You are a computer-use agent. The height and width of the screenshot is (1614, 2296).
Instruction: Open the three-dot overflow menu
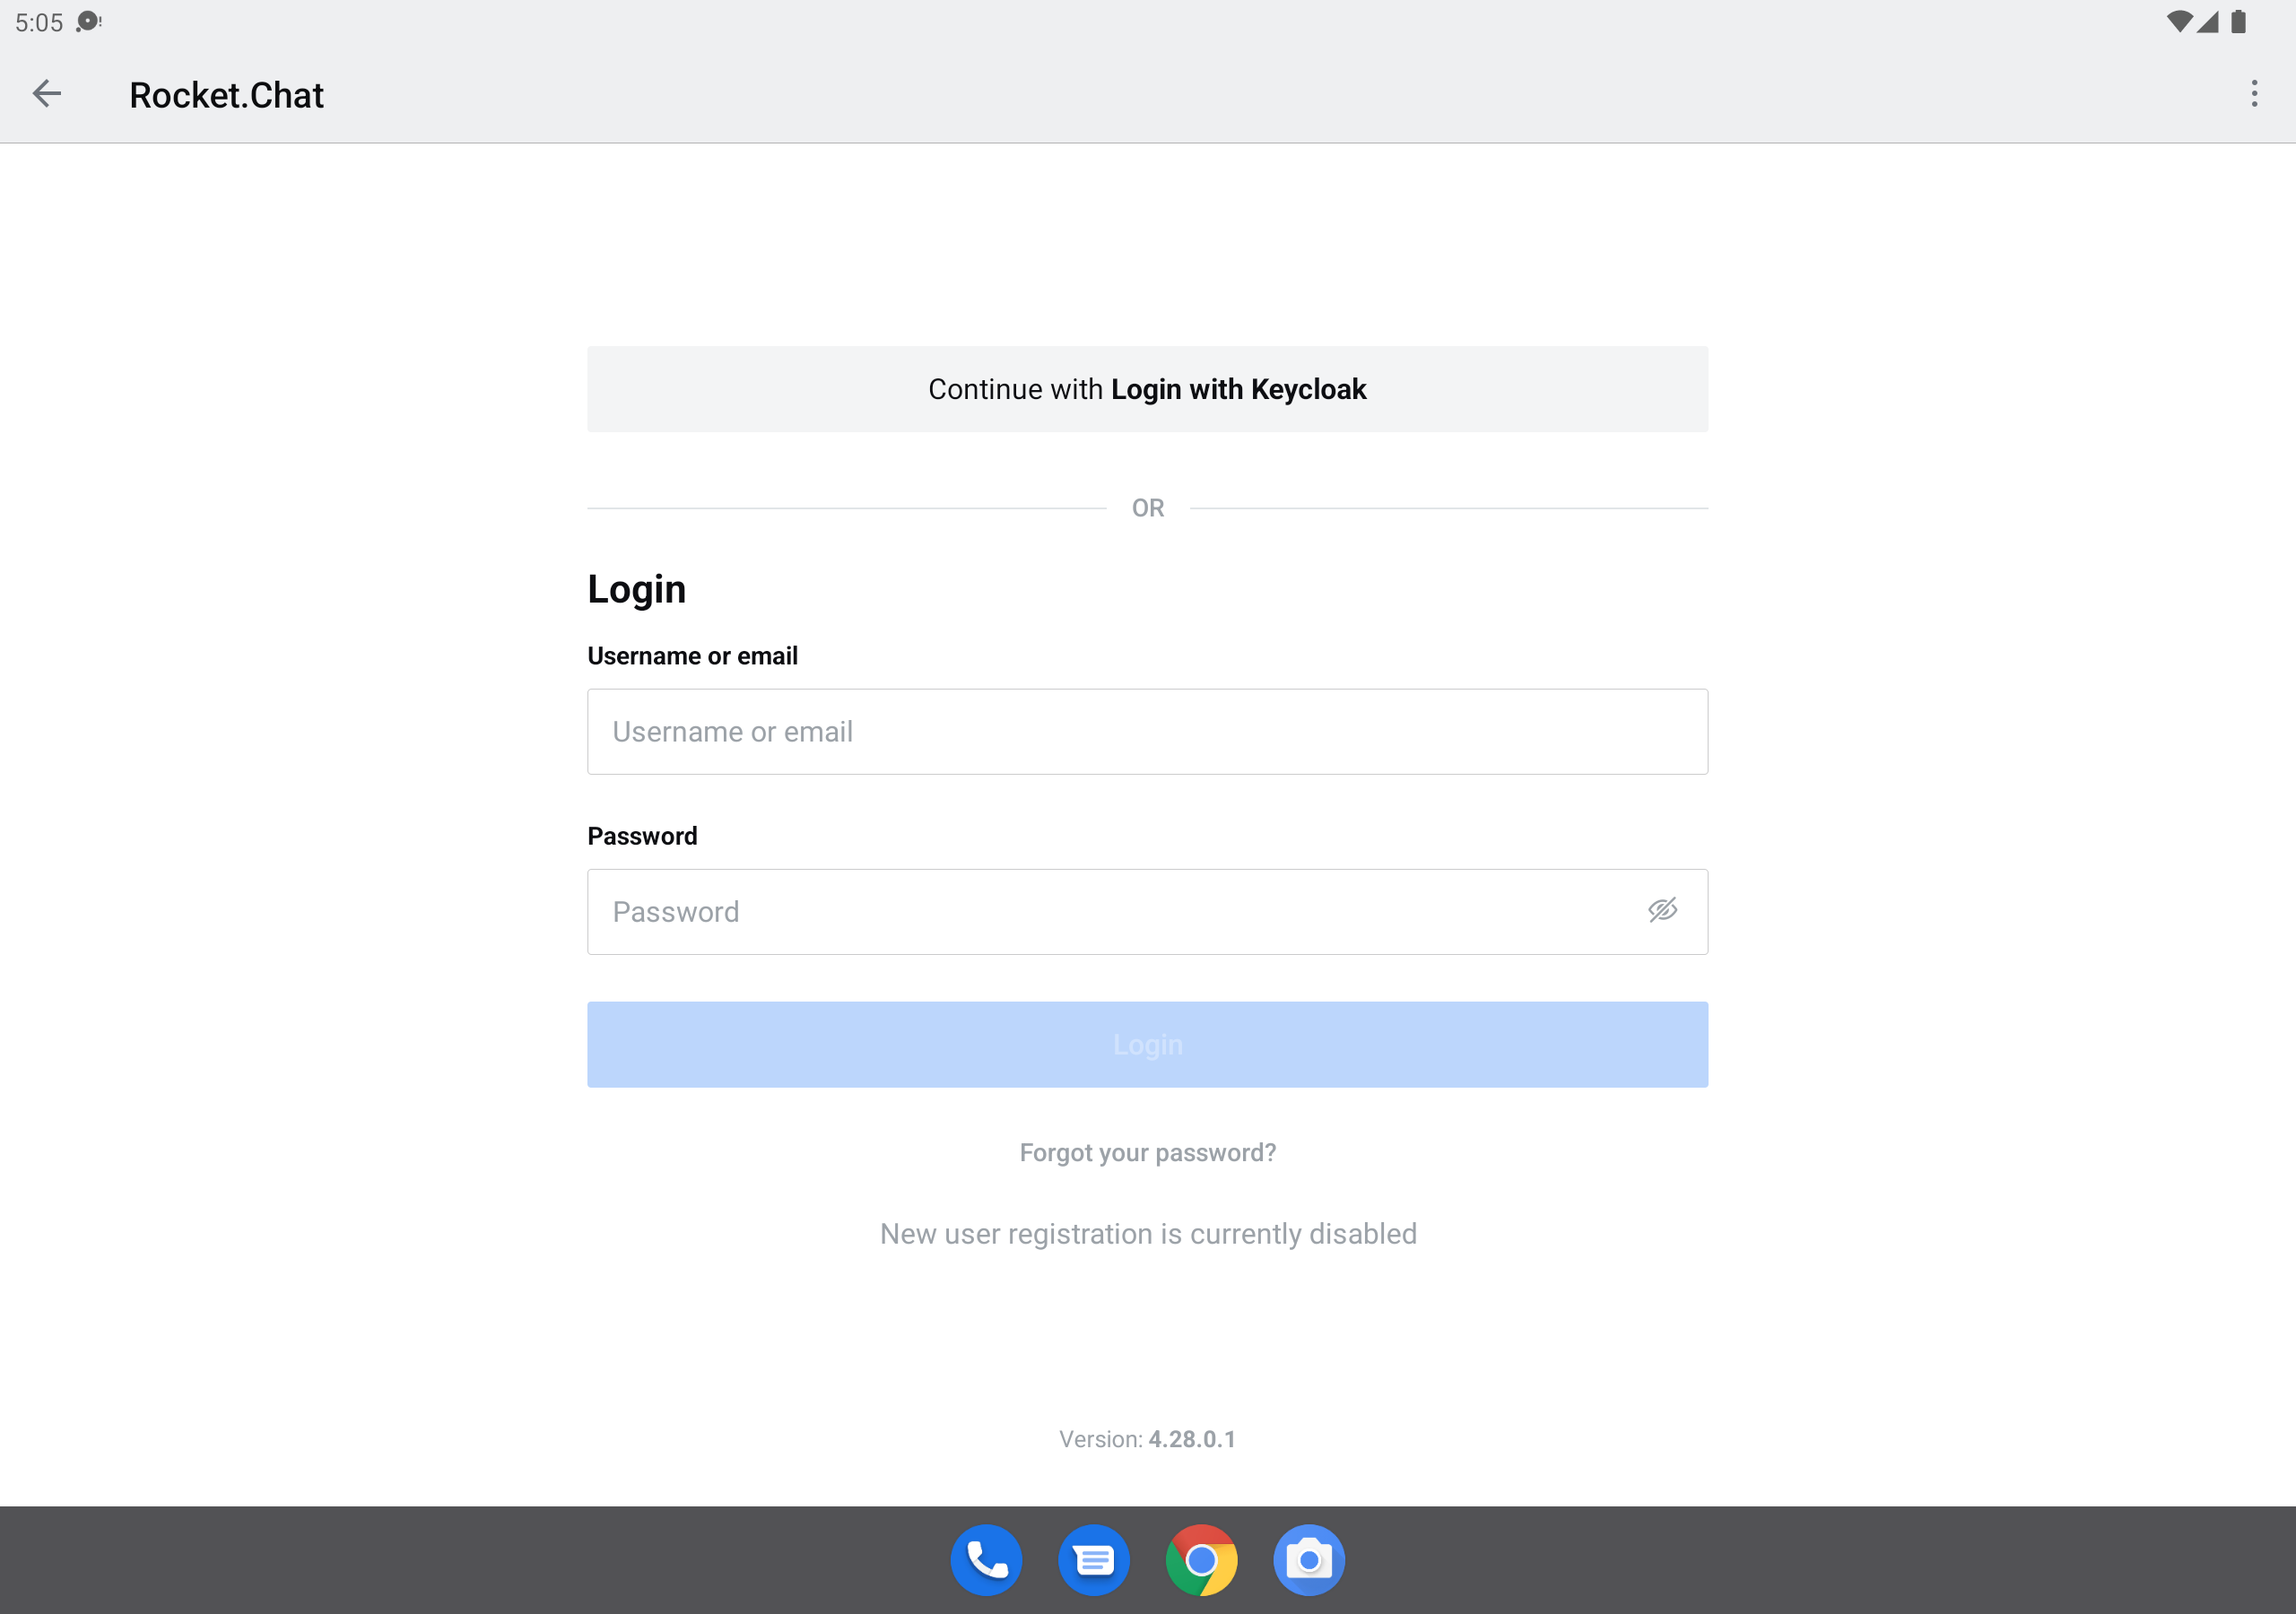pos(2254,94)
